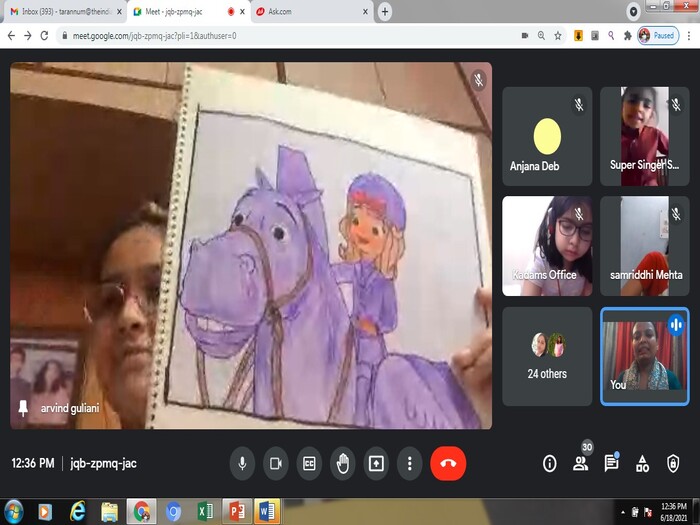This screenshot has width=700, height=525.
Task: Open the Present now screen share button
Action: point(376,463)
